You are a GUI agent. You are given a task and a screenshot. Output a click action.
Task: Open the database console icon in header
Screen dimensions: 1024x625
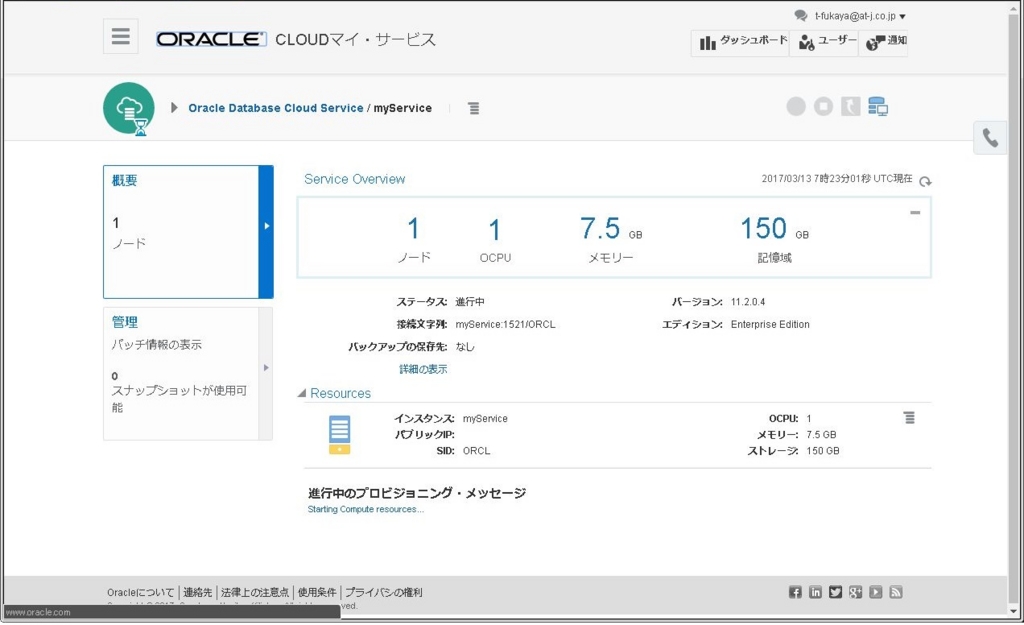tap(878, 106)
